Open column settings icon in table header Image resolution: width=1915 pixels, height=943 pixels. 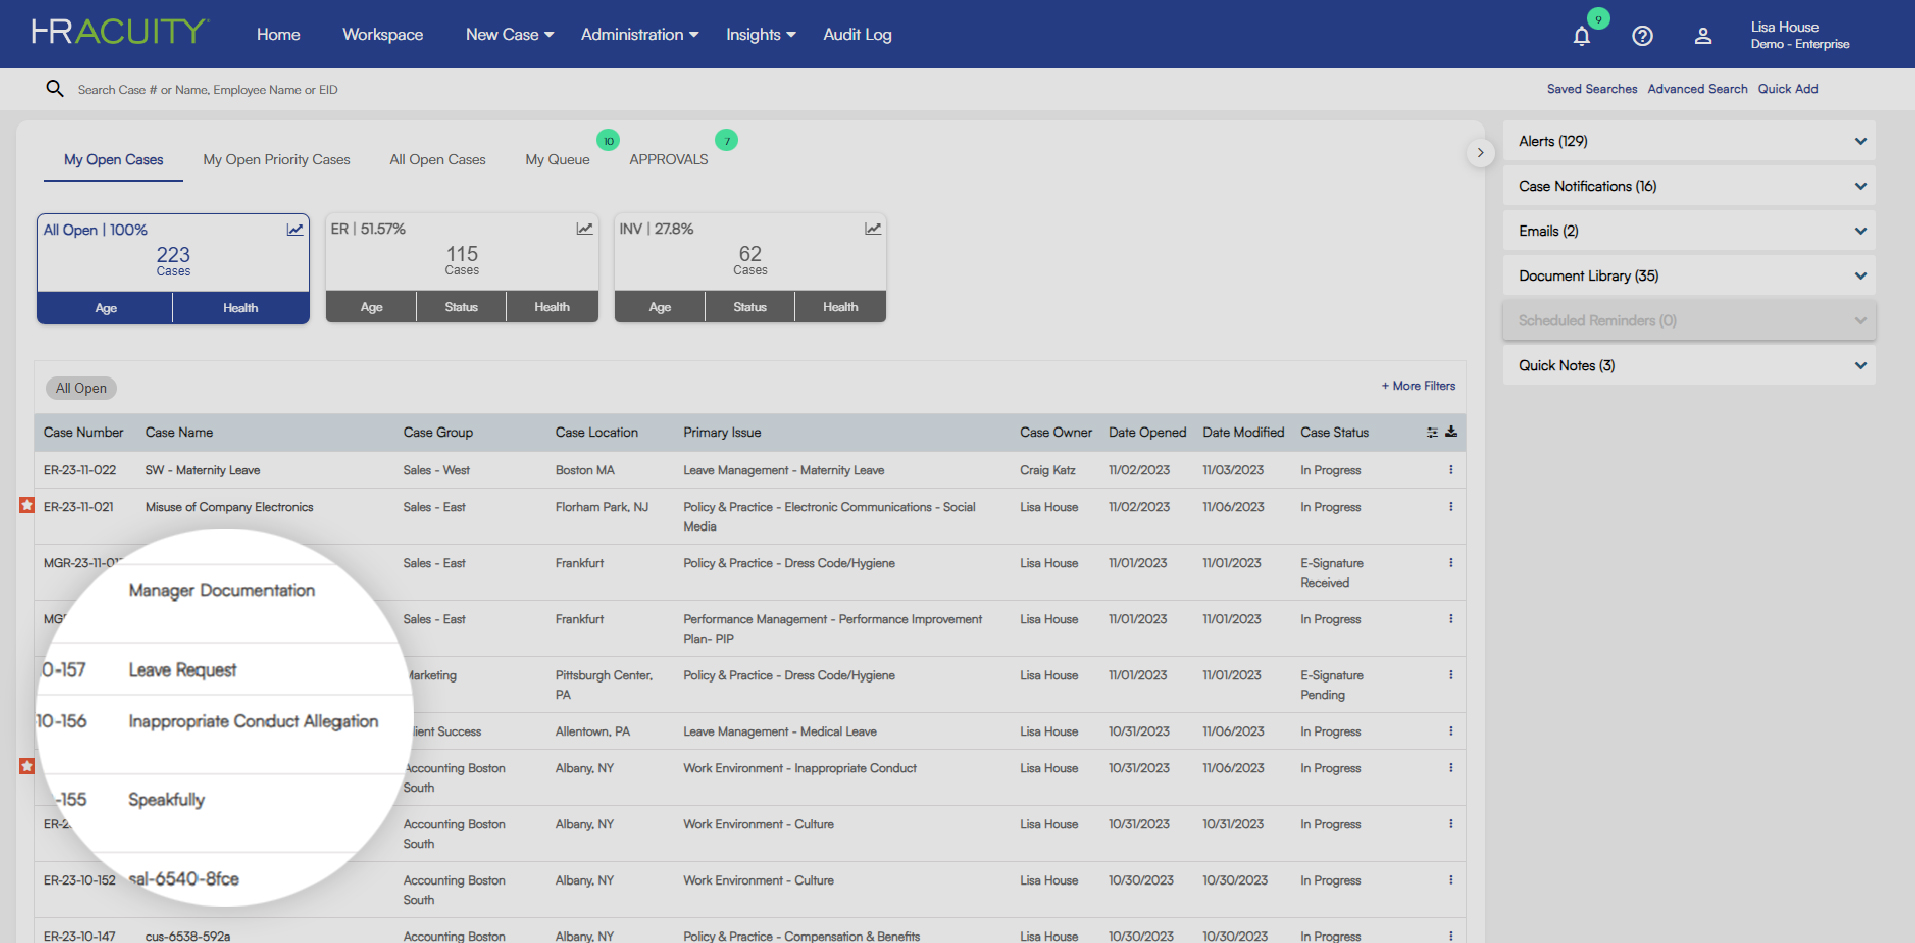click(x=1431, y=432)
